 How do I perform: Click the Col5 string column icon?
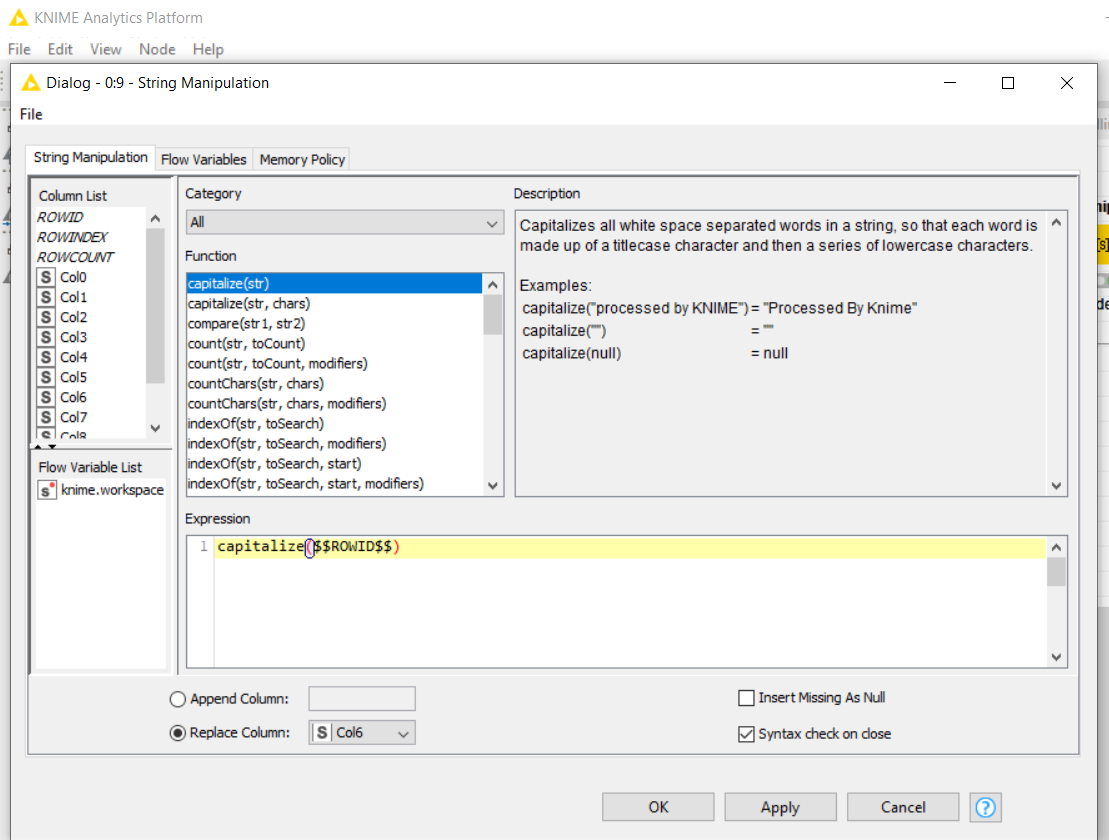point(46,377)
